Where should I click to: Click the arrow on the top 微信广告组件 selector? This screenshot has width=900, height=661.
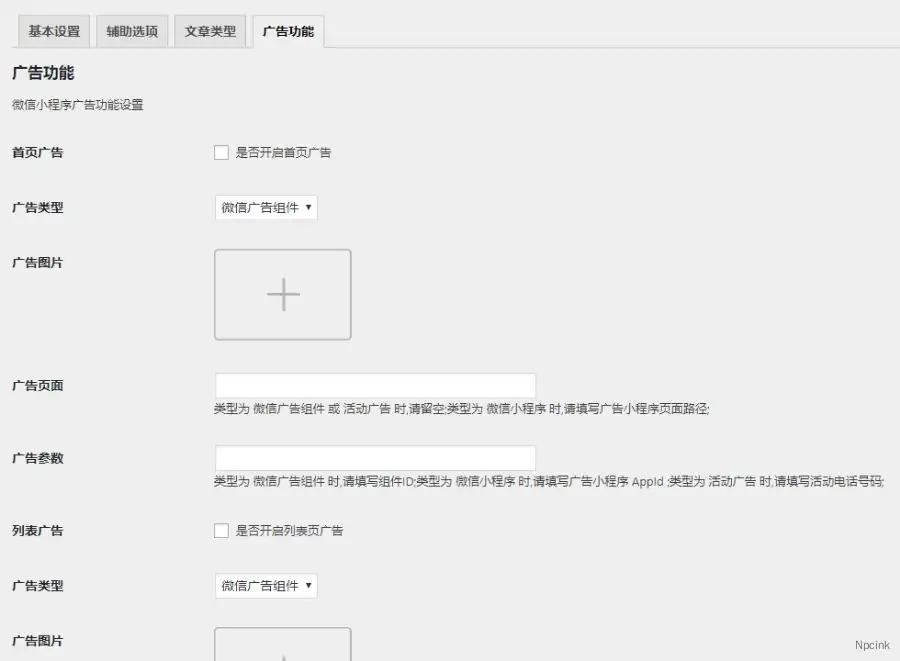(x=308, y=207)
